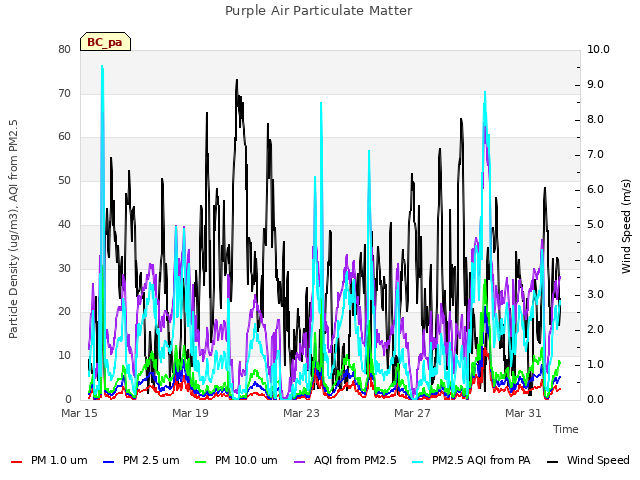Select the PM 10.0 um legend label

click(x=246, y=460)
